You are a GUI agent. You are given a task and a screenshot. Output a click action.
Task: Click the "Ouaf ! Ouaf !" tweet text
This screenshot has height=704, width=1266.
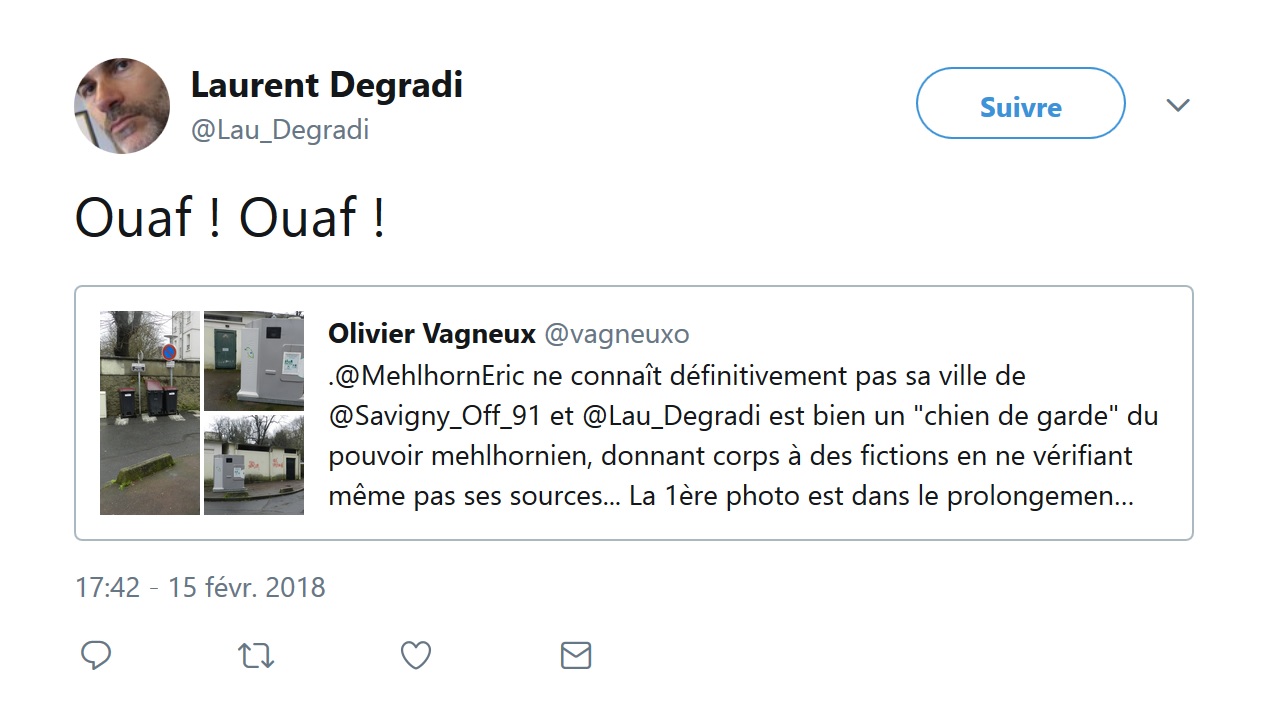click(x=230, y=218)
